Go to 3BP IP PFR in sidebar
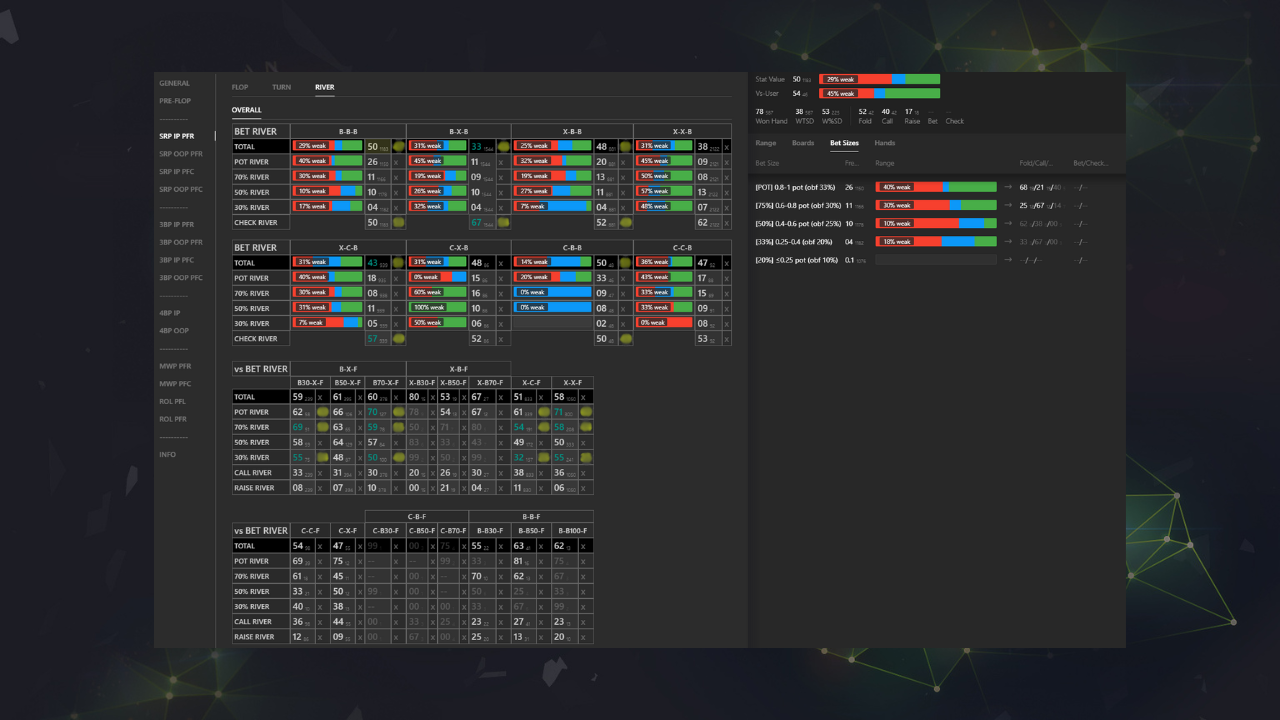Image resolution: width=1280 pixels, height=720 pixels. pos(177,224)
